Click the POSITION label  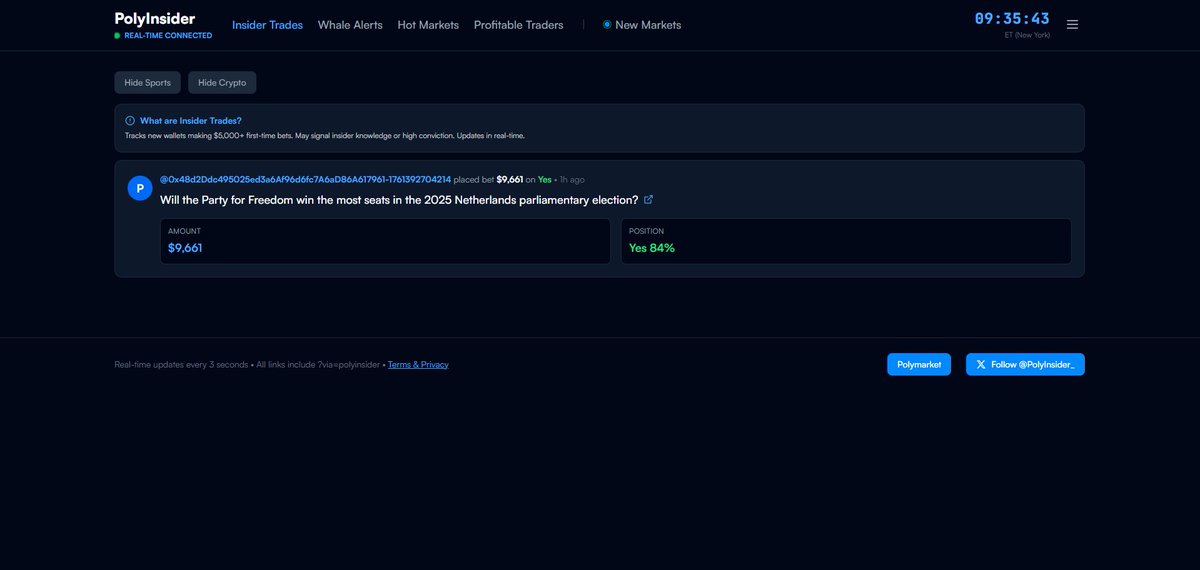[646, 231]
